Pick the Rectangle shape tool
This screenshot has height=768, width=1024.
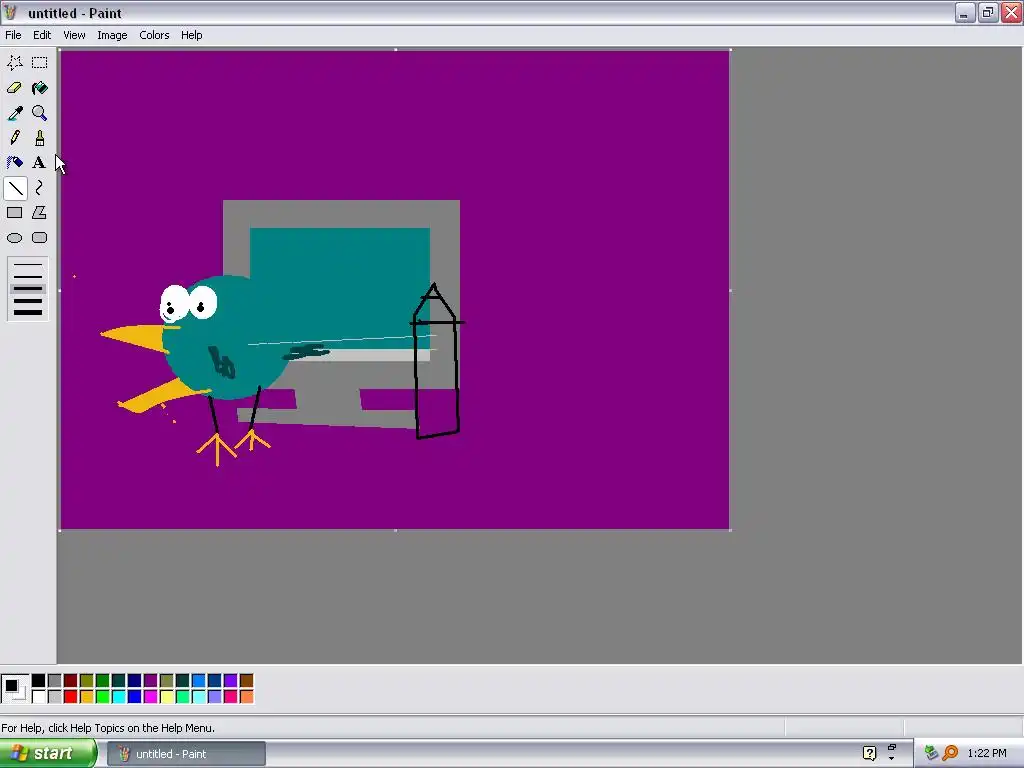point(14,213)
